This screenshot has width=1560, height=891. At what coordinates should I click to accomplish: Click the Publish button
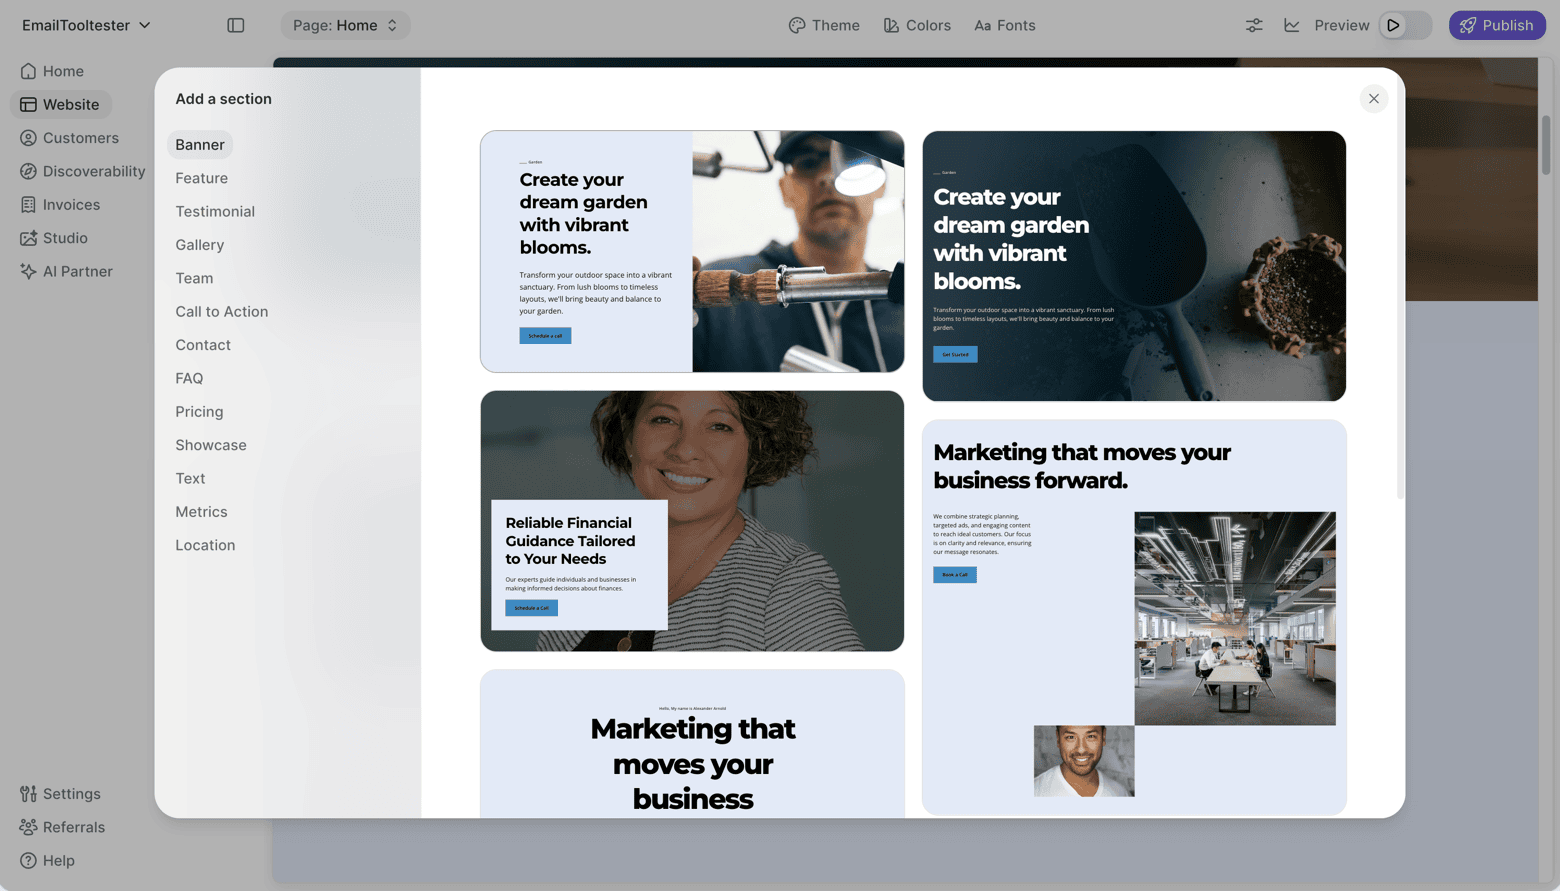click(x=1496, y=25)
